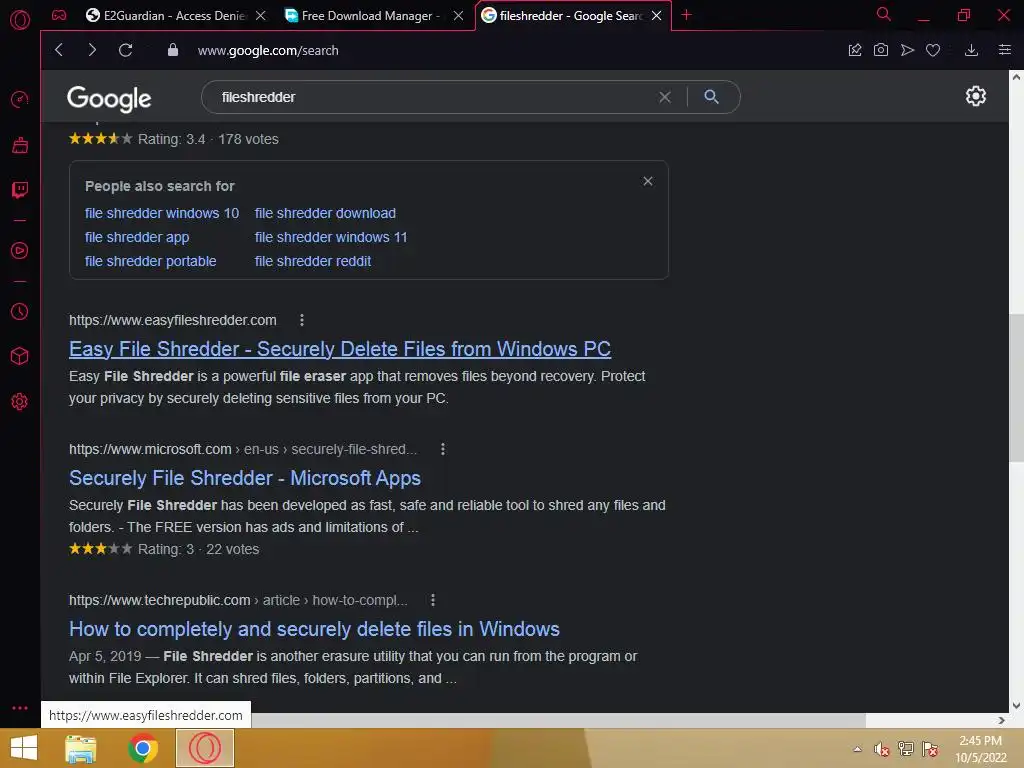This screenshot has height=768, width=1024.
Task: Click scrollbar down arrow
Action: tap(1016, 705)
